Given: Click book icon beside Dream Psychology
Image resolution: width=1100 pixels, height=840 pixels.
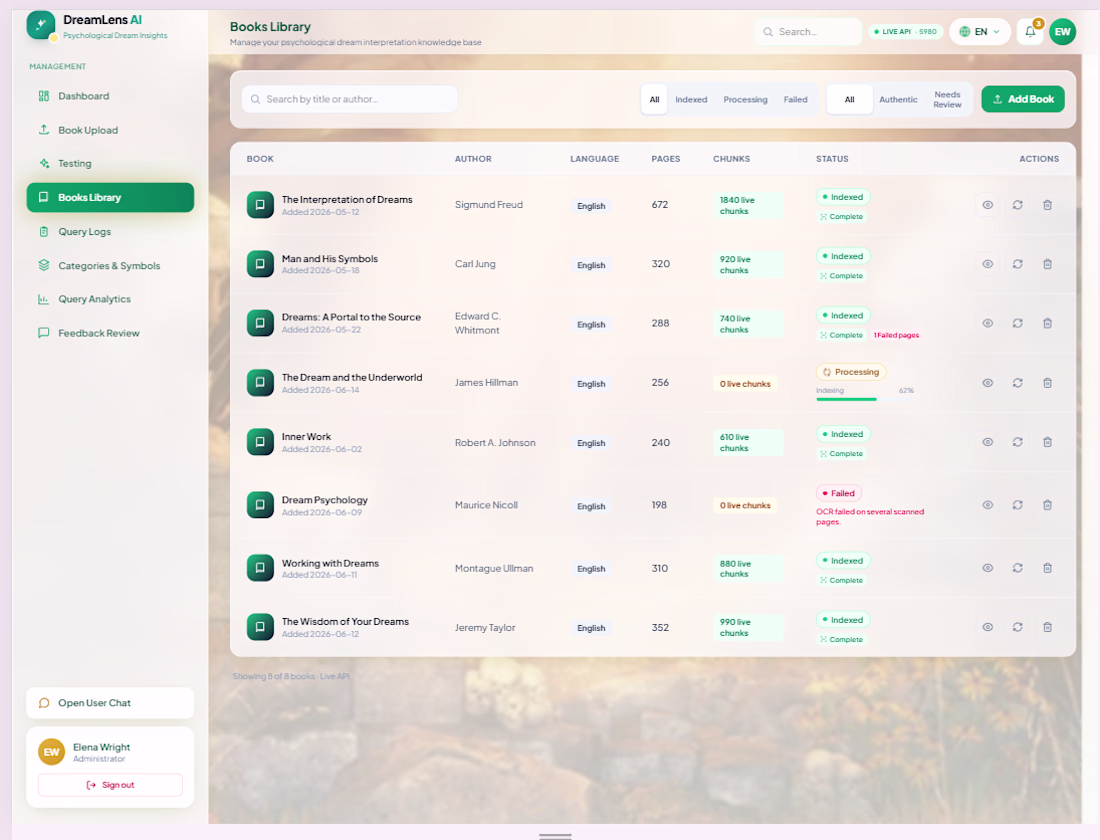Looking at the screenshot, I should (260, 505).
